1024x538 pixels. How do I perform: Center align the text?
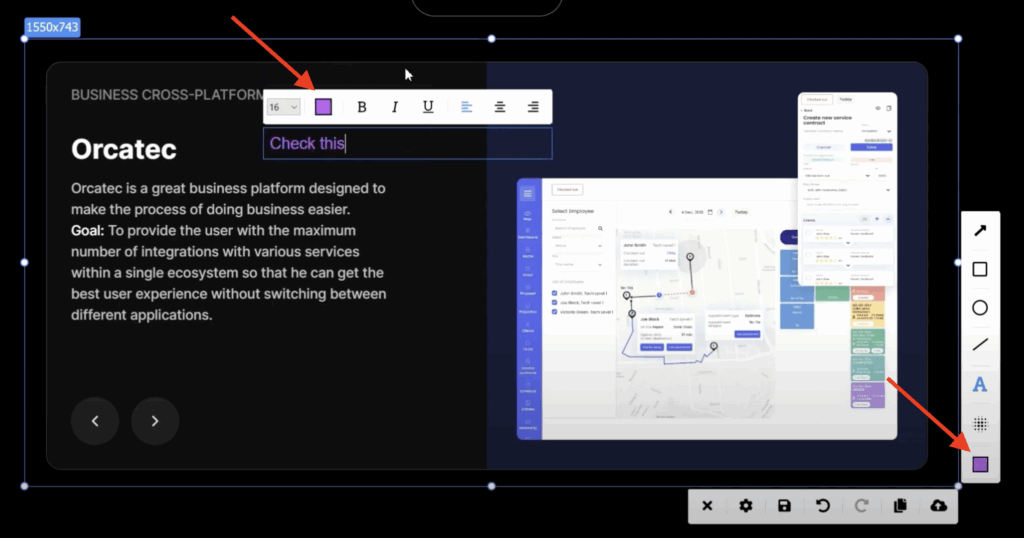pos(500,107)
